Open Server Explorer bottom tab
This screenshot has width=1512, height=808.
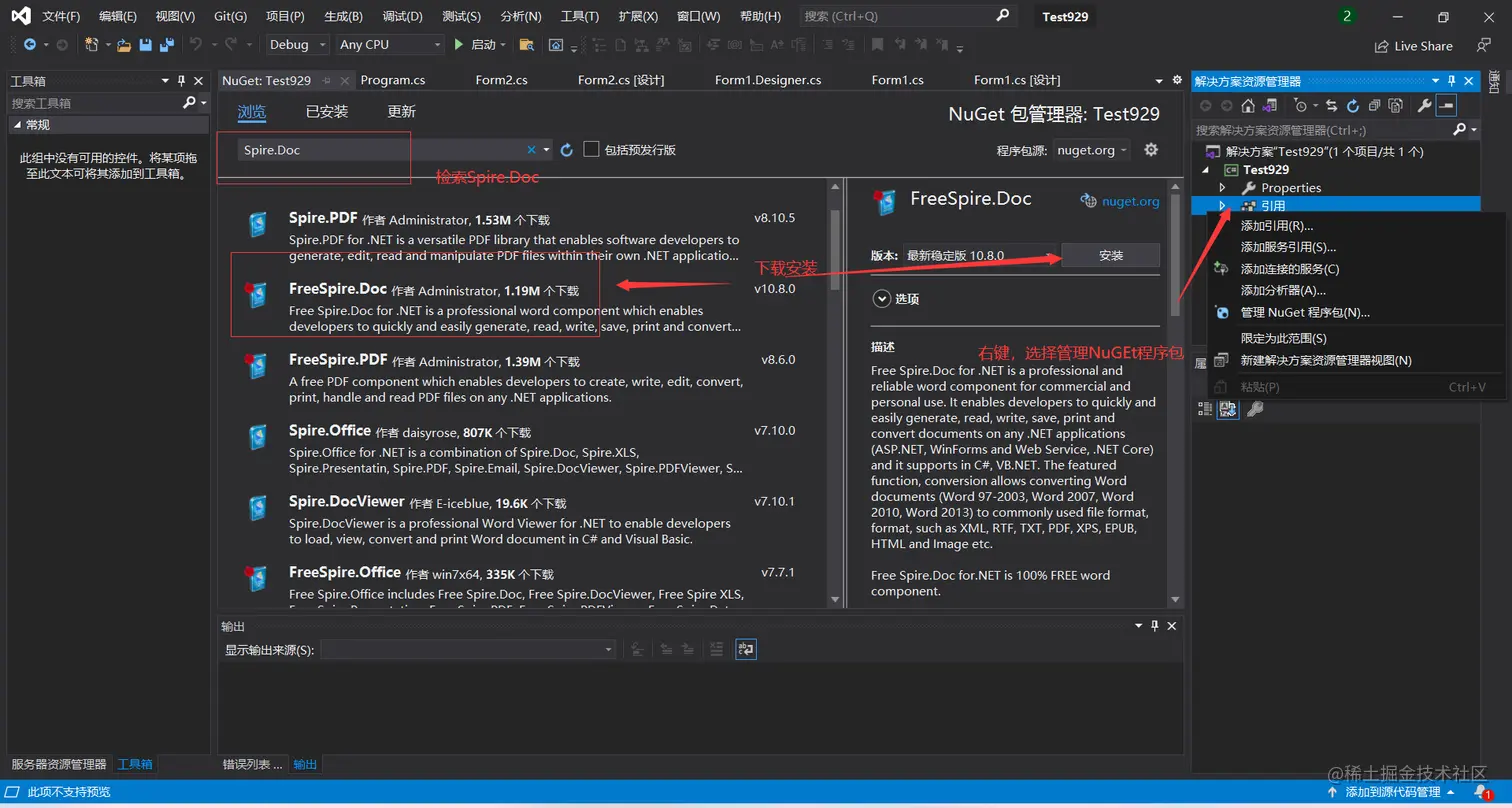click(x=58, y=764)
